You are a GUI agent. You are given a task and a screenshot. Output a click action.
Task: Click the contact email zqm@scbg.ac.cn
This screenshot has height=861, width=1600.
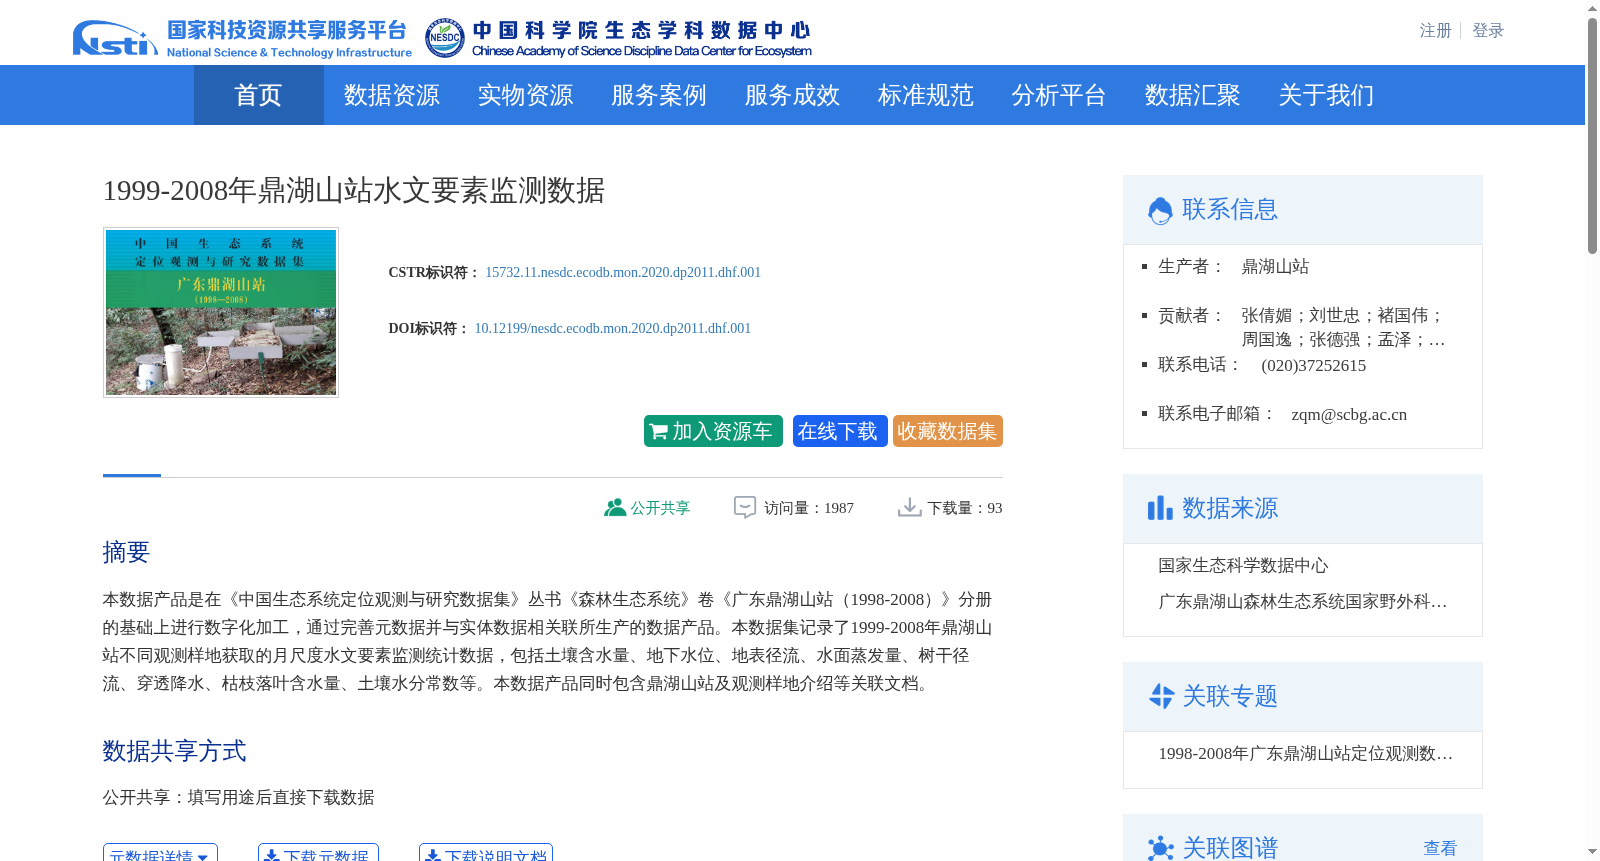[1349, 415]
